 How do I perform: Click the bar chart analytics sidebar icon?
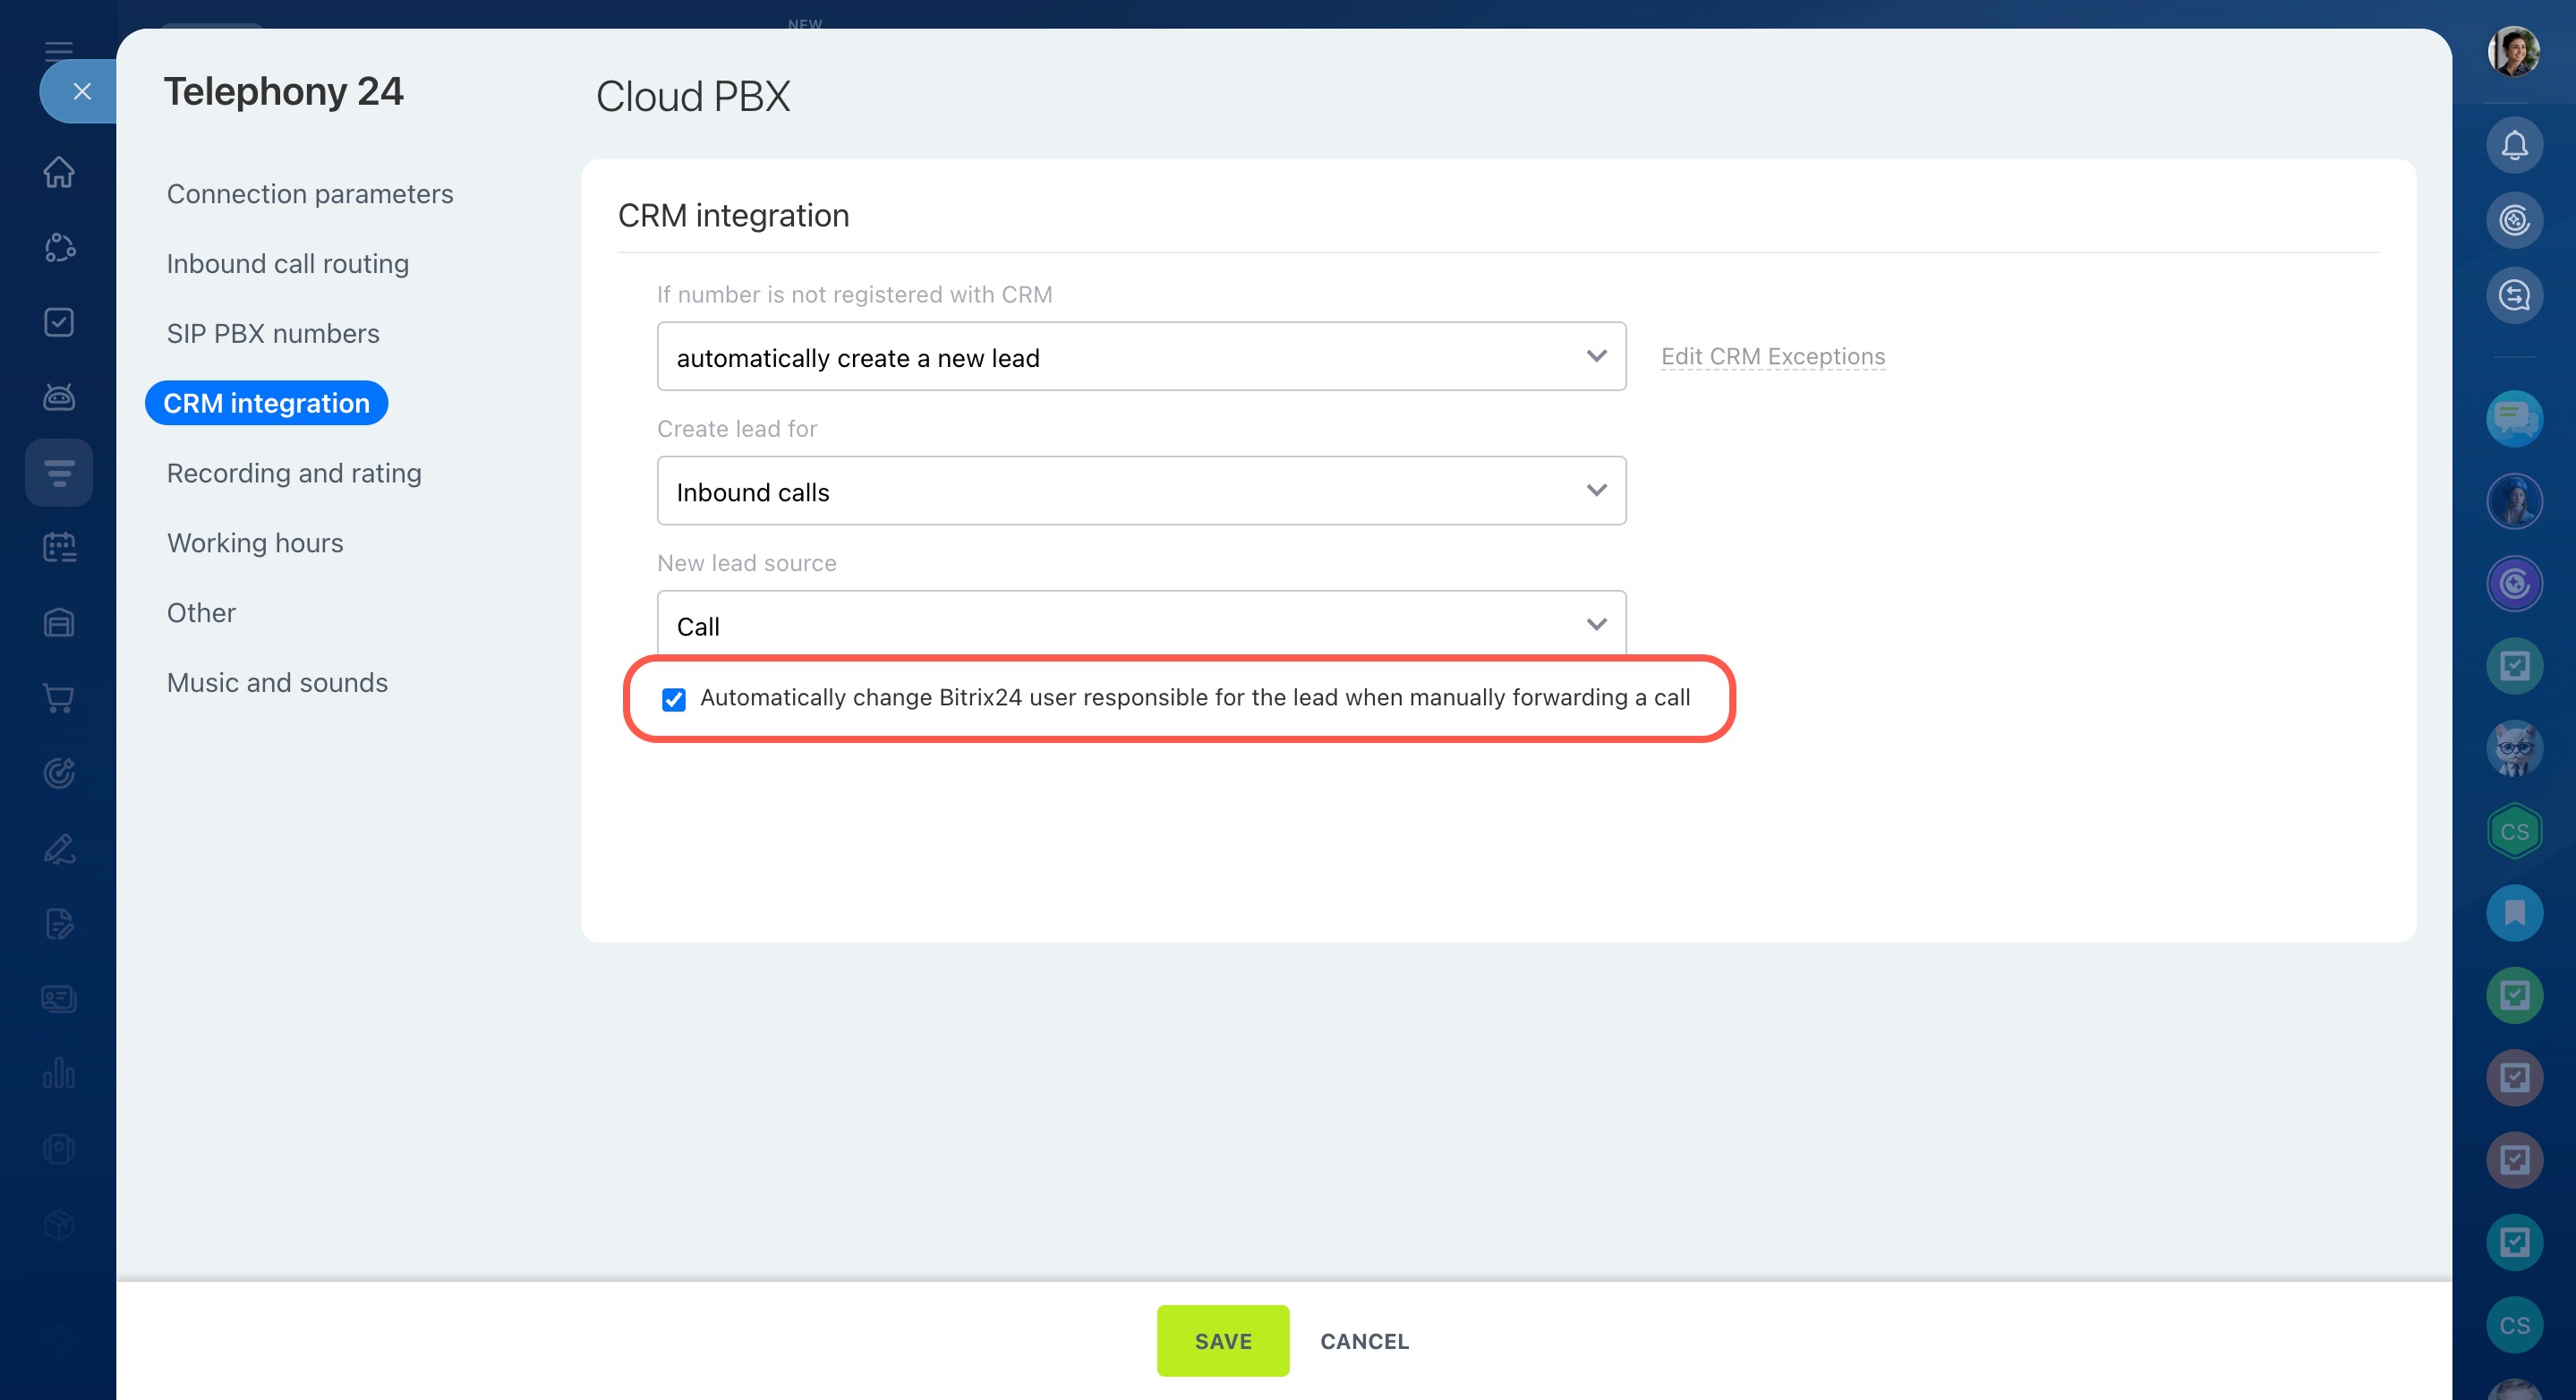point(59,1073)
